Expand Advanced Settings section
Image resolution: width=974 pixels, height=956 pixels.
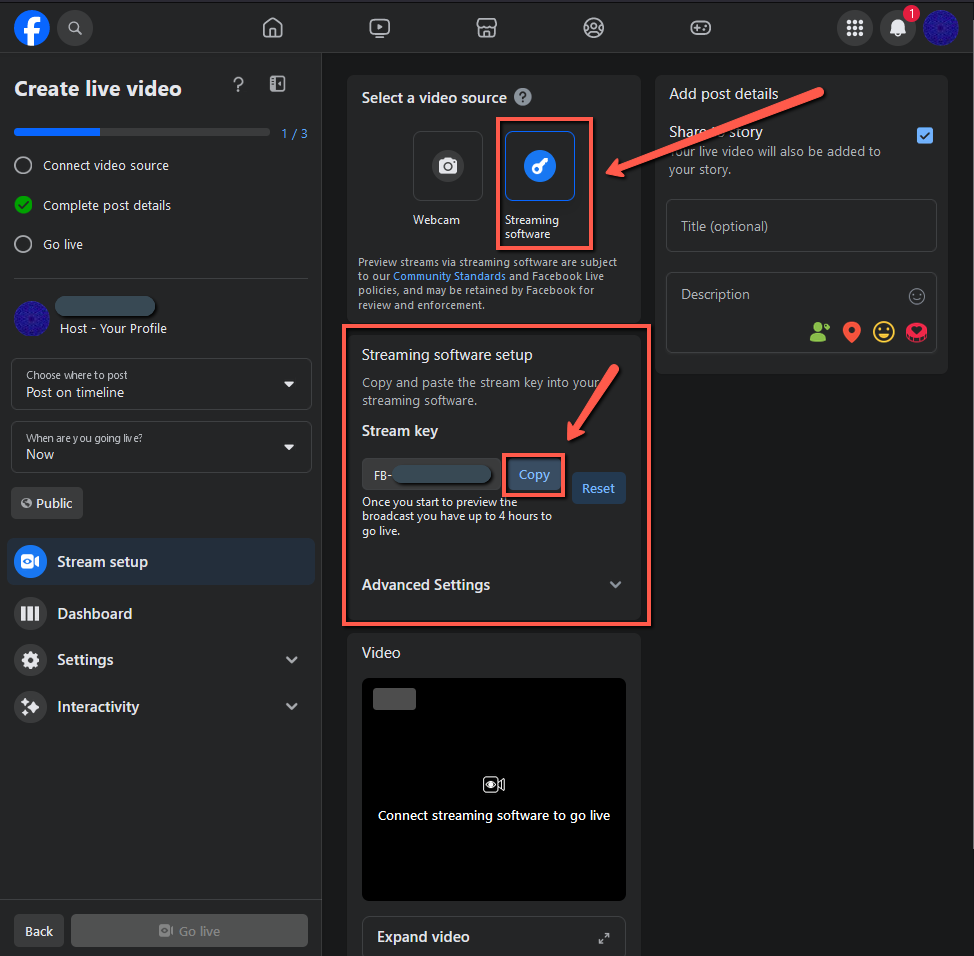493,585
